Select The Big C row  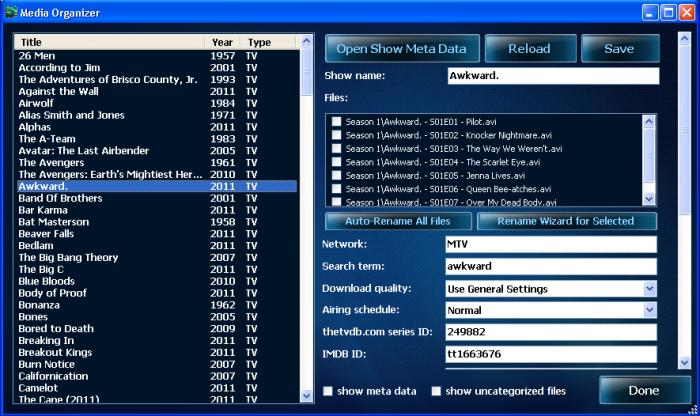(157, 270)
